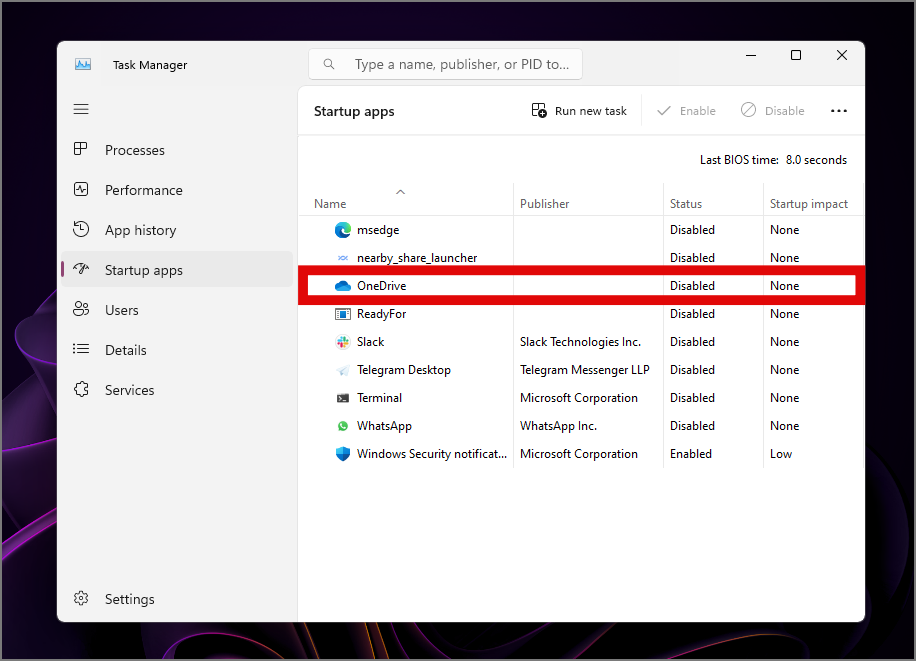Switch to the Performance page

click(177, 190)
